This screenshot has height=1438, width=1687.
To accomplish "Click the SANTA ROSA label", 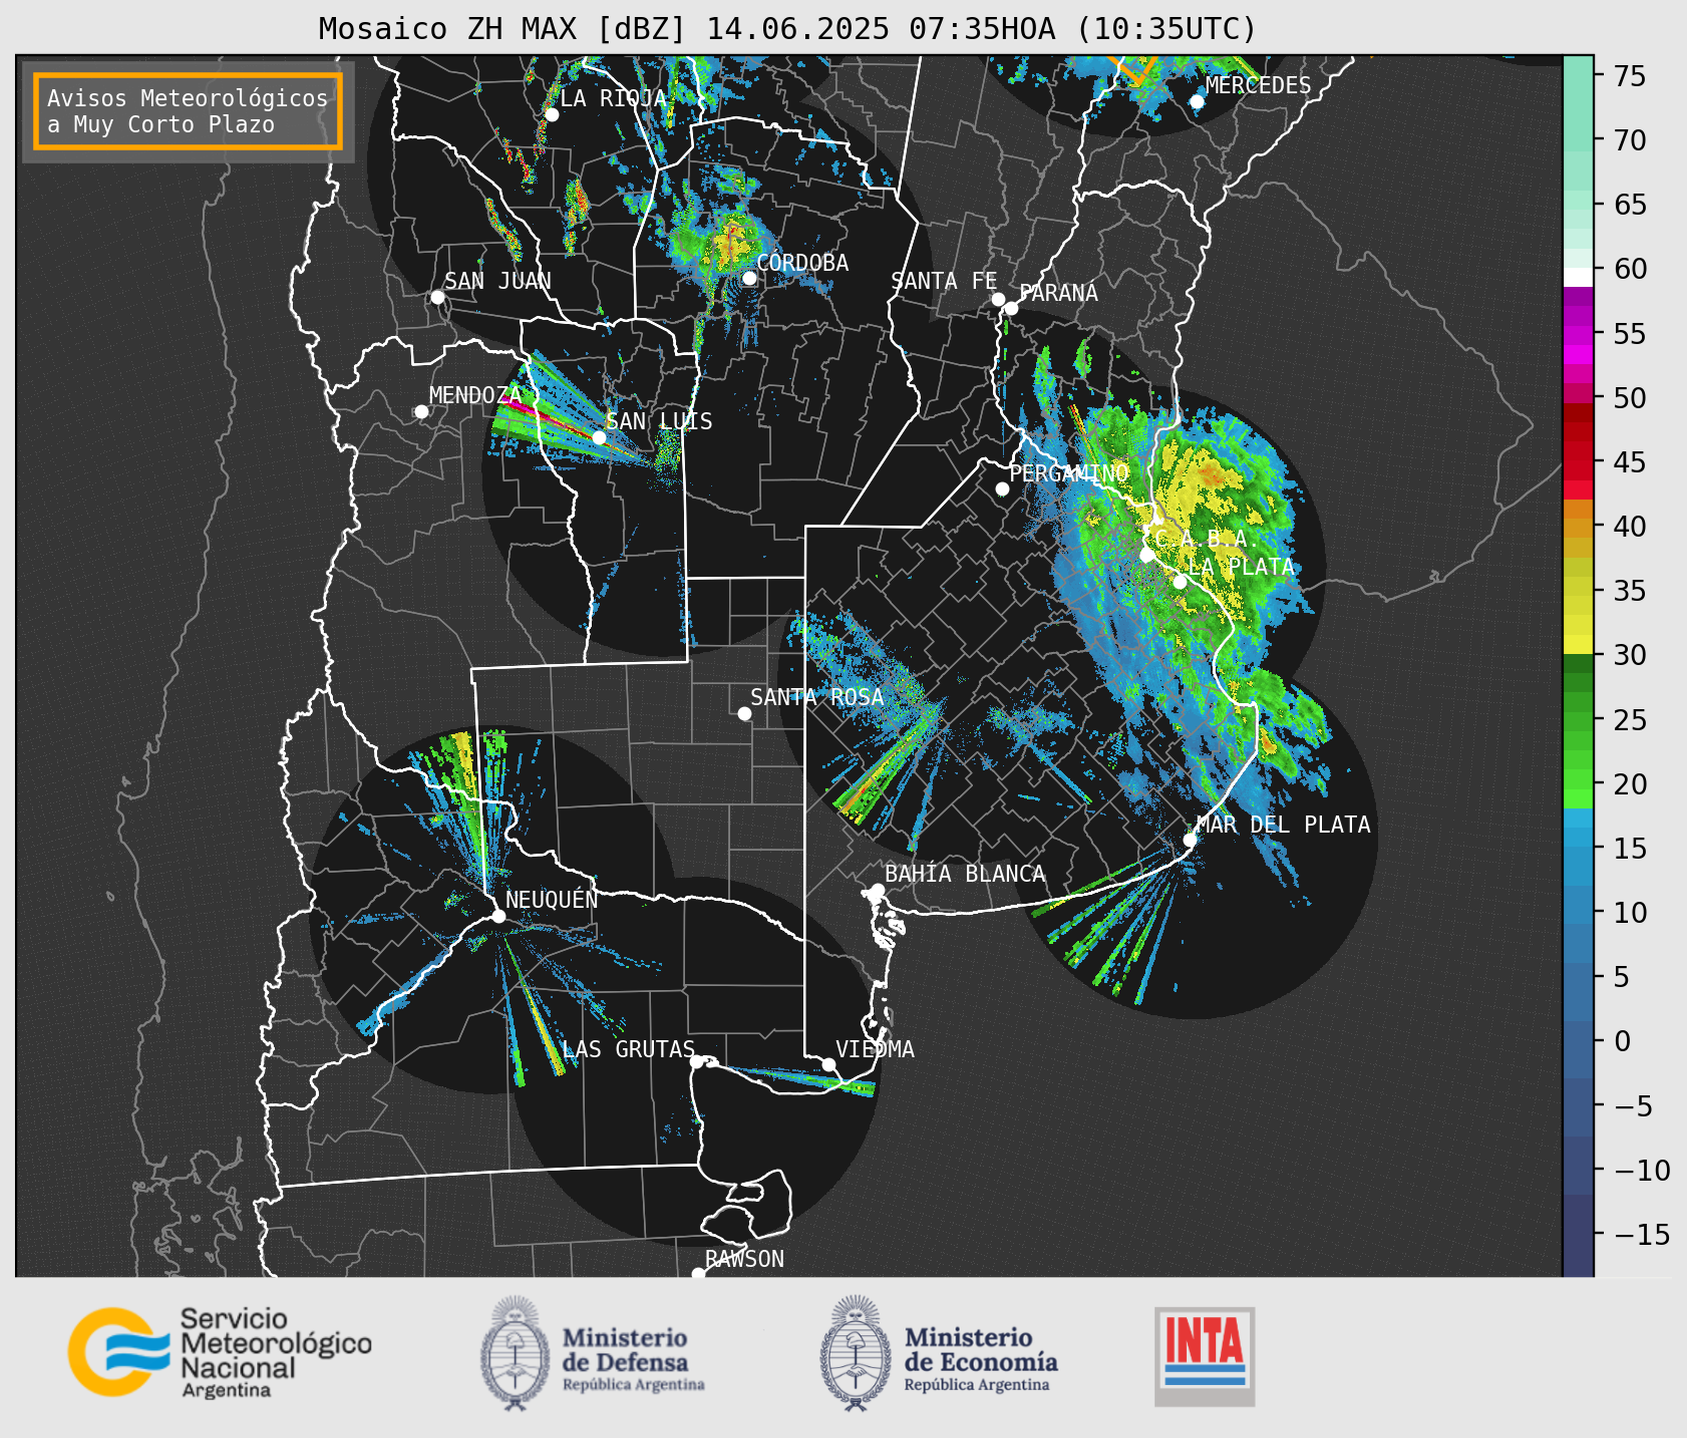I will coord(817,697).
